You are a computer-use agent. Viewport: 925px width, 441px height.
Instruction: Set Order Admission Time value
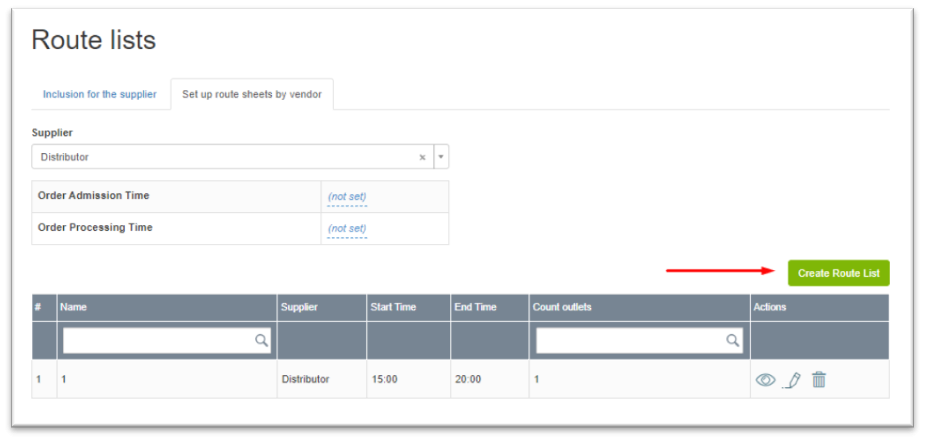(347, 197)
